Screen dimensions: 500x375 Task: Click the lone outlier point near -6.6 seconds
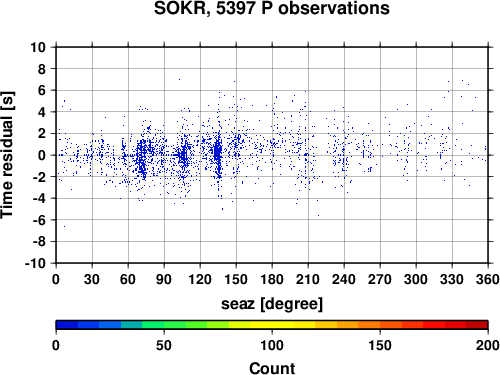coord(64,226)
